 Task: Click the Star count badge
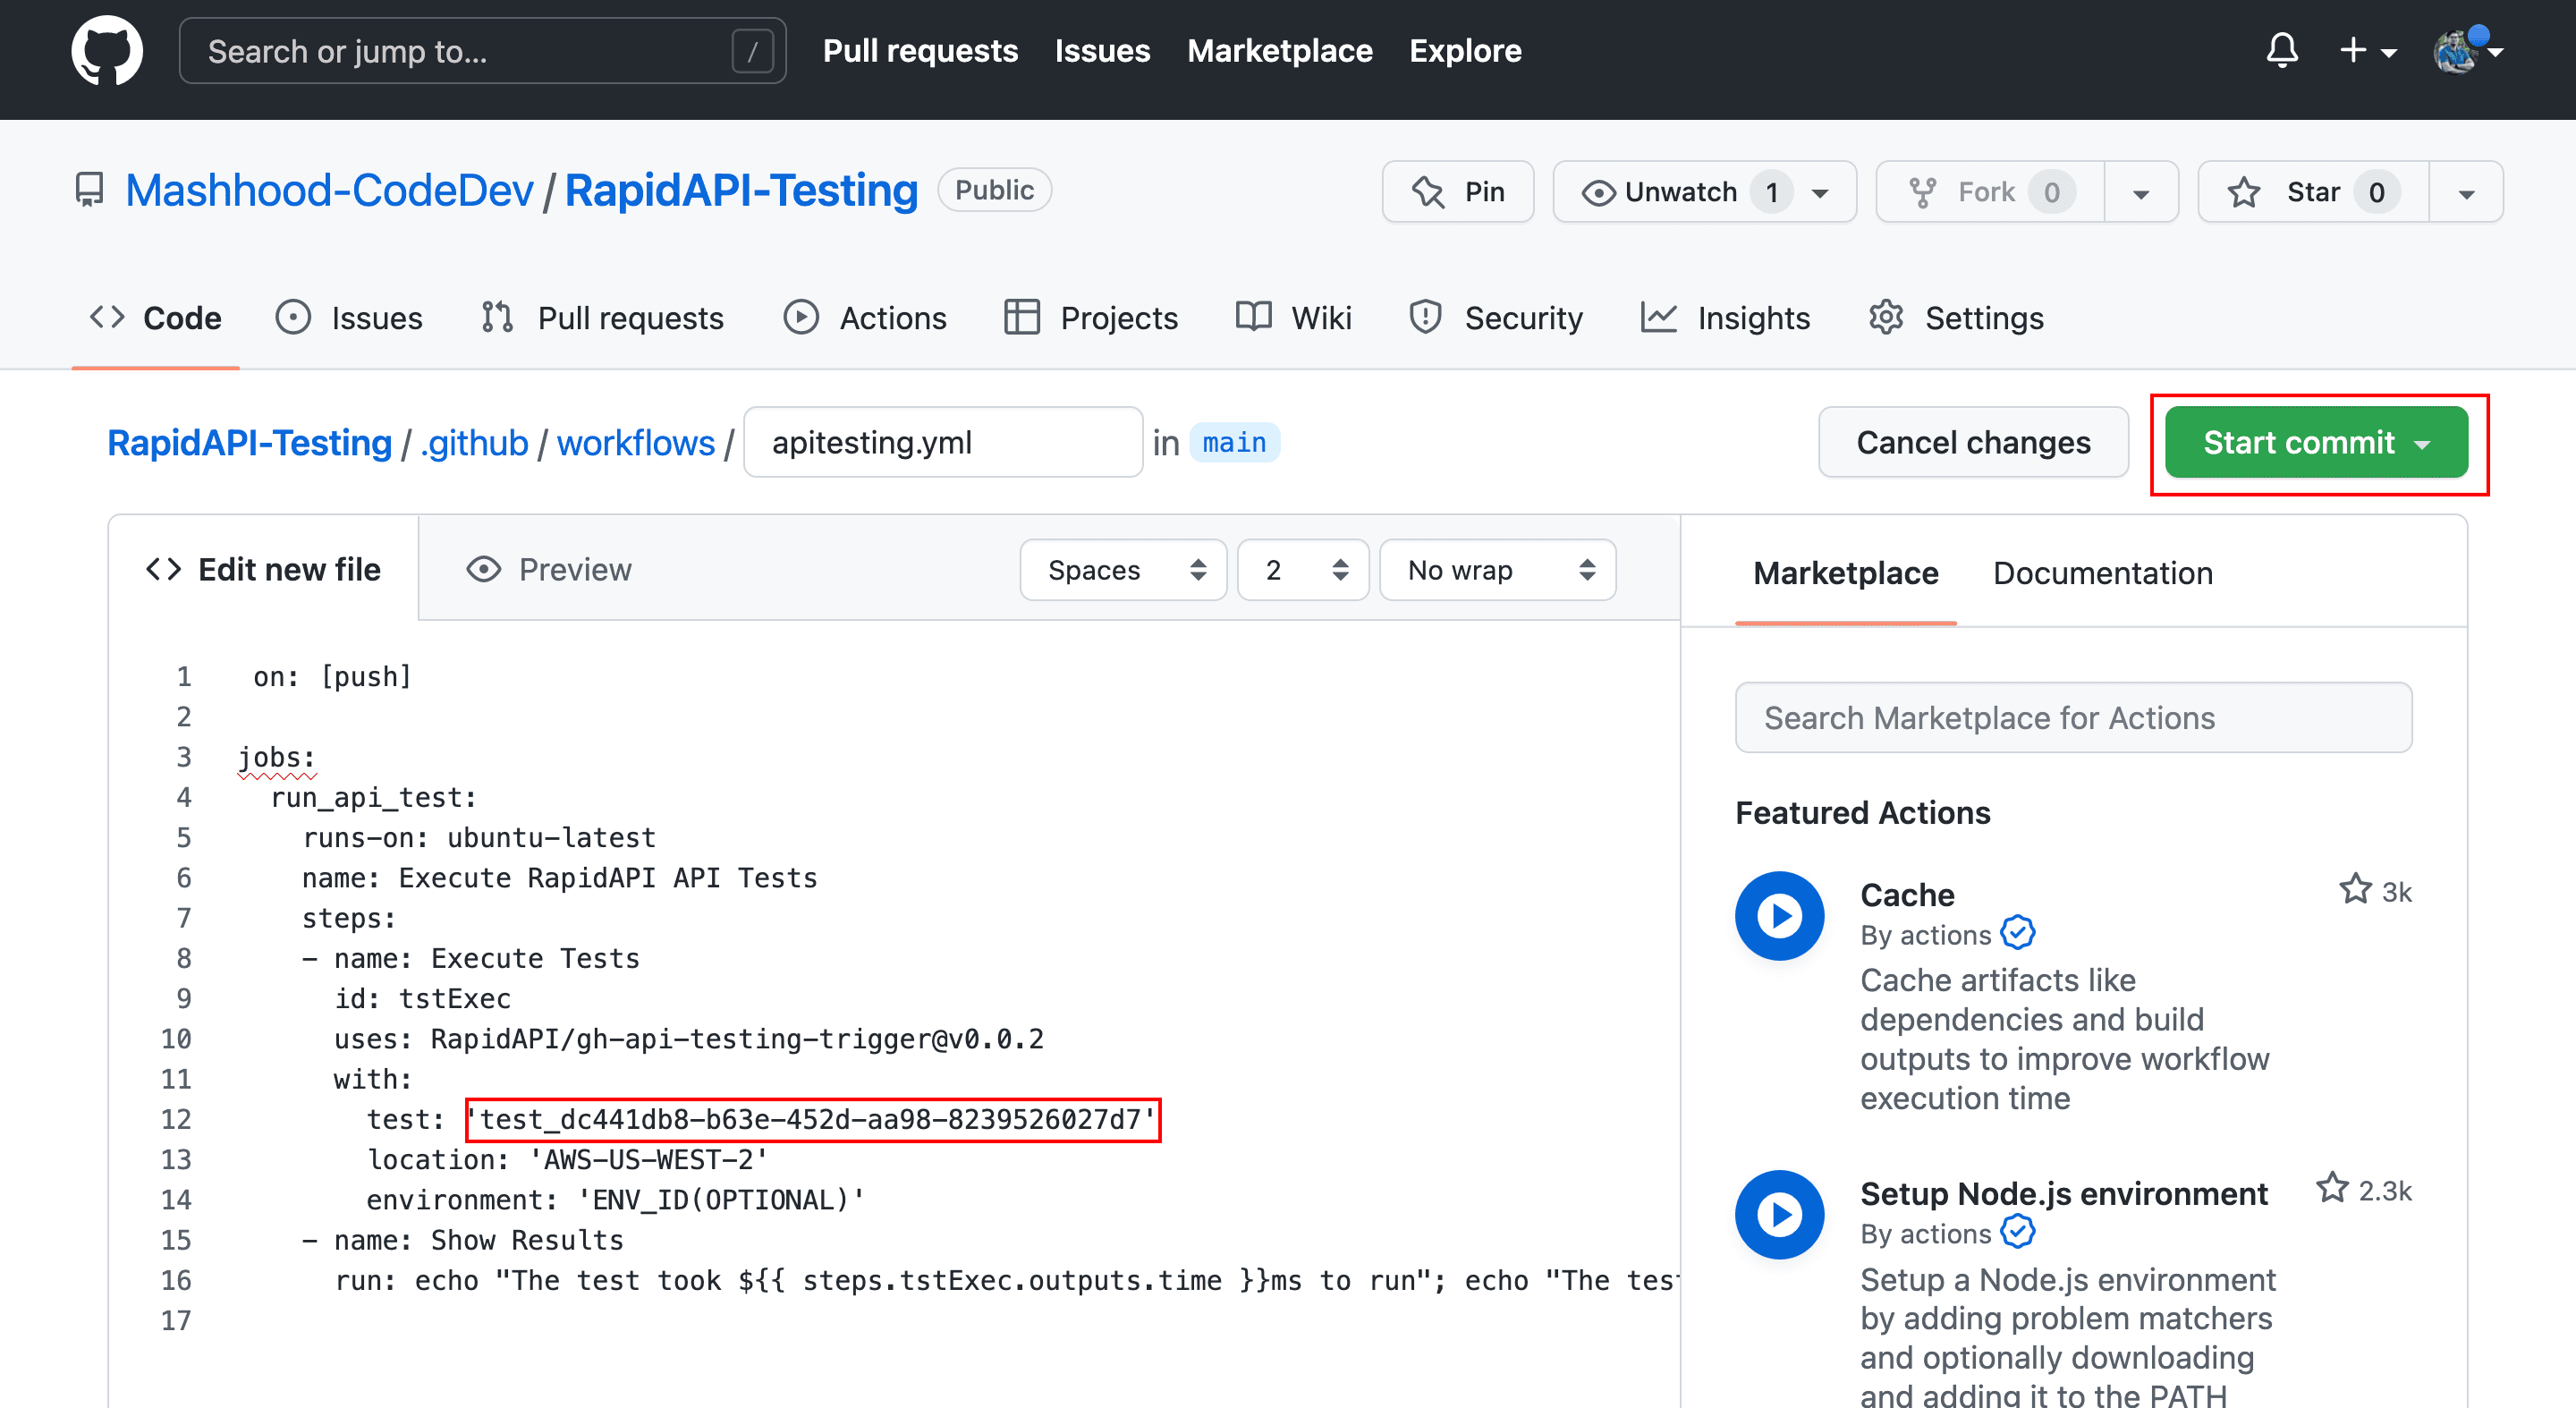2376,192
